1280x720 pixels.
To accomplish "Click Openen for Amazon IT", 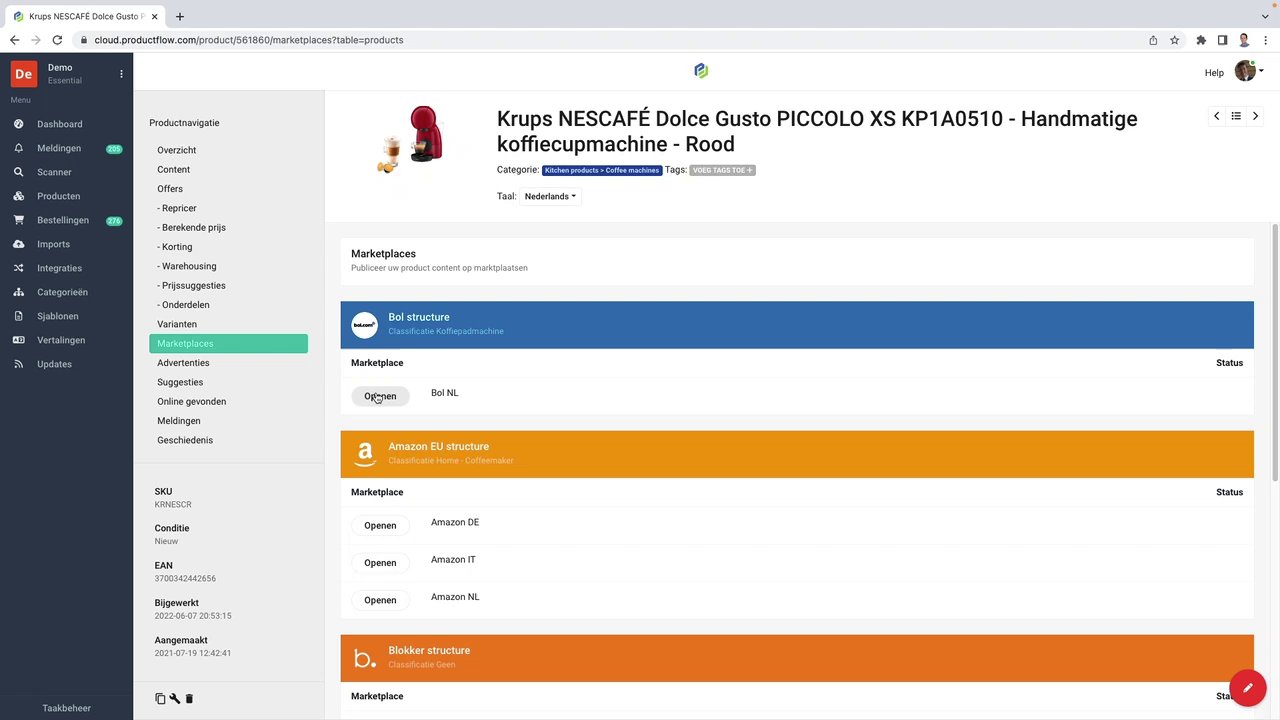I will (380, 563).
